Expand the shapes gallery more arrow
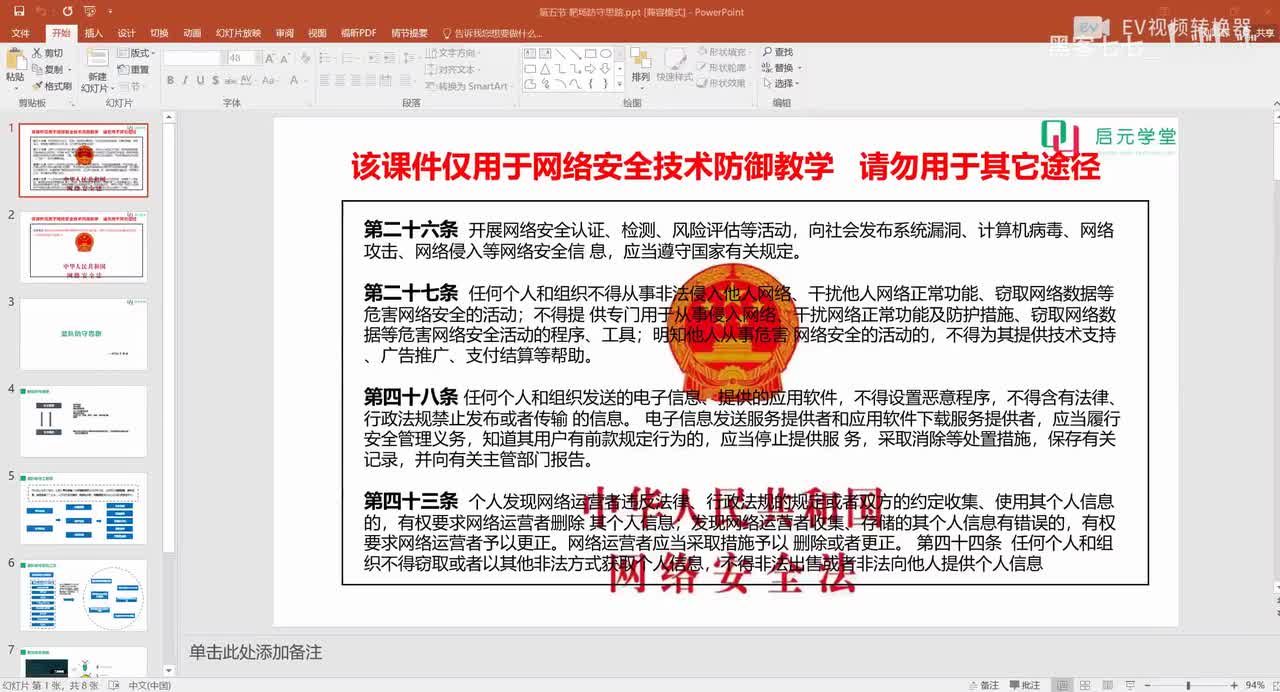 618,84
